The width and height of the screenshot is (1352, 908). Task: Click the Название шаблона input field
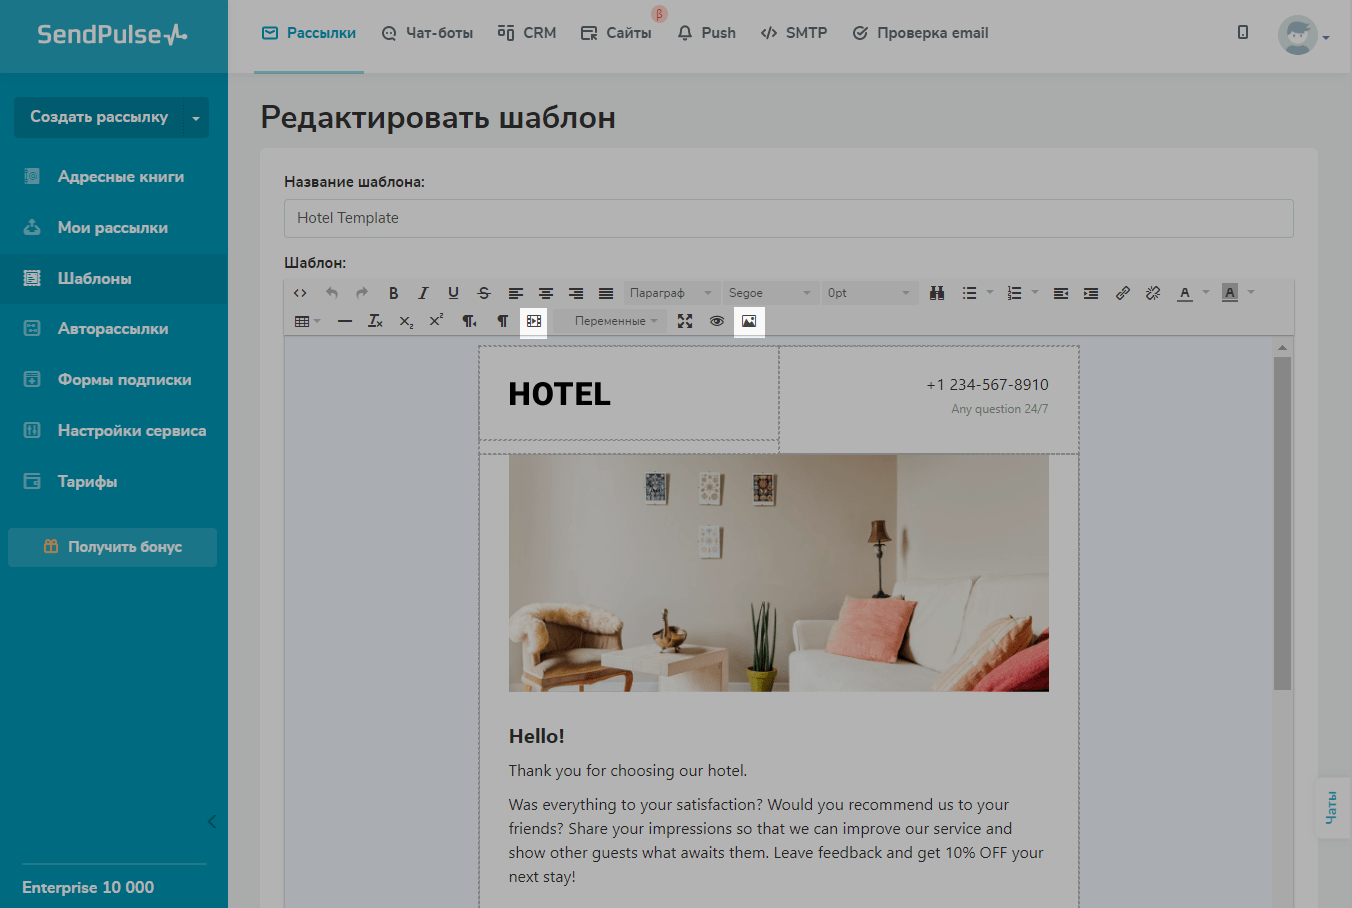coord(788,218)
